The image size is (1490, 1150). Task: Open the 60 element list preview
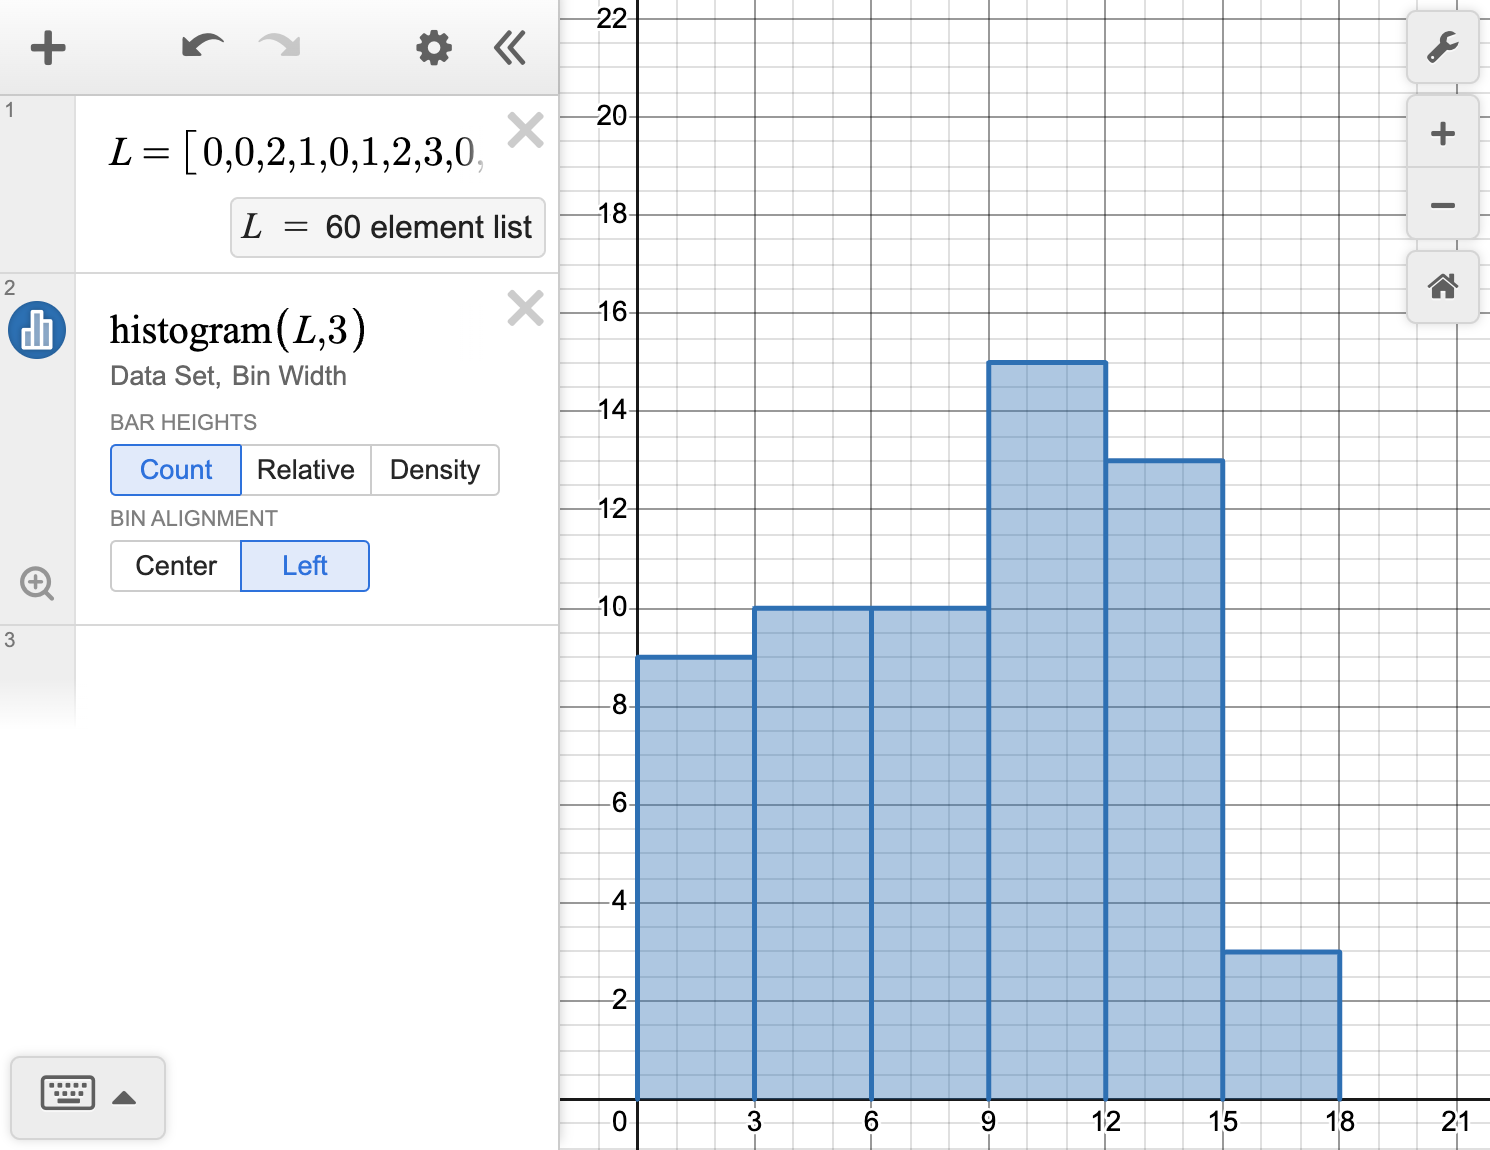point(387,227)
